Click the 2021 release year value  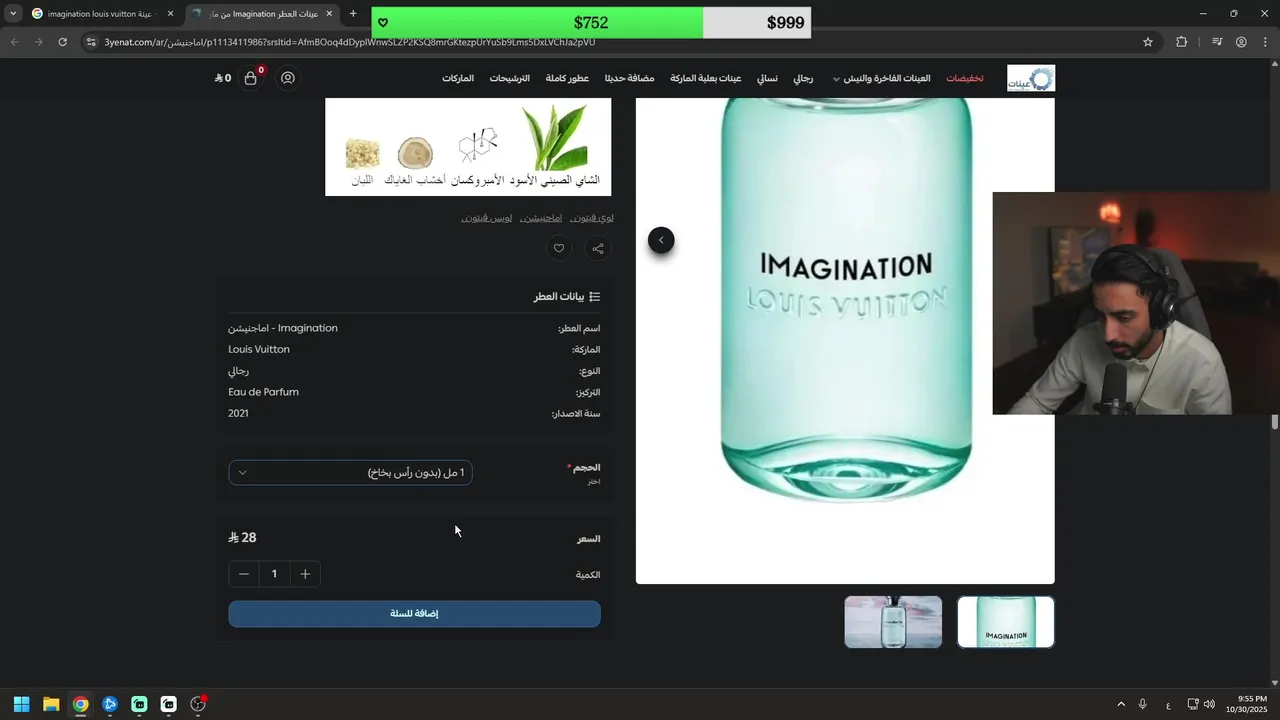[x=238, y=413]
